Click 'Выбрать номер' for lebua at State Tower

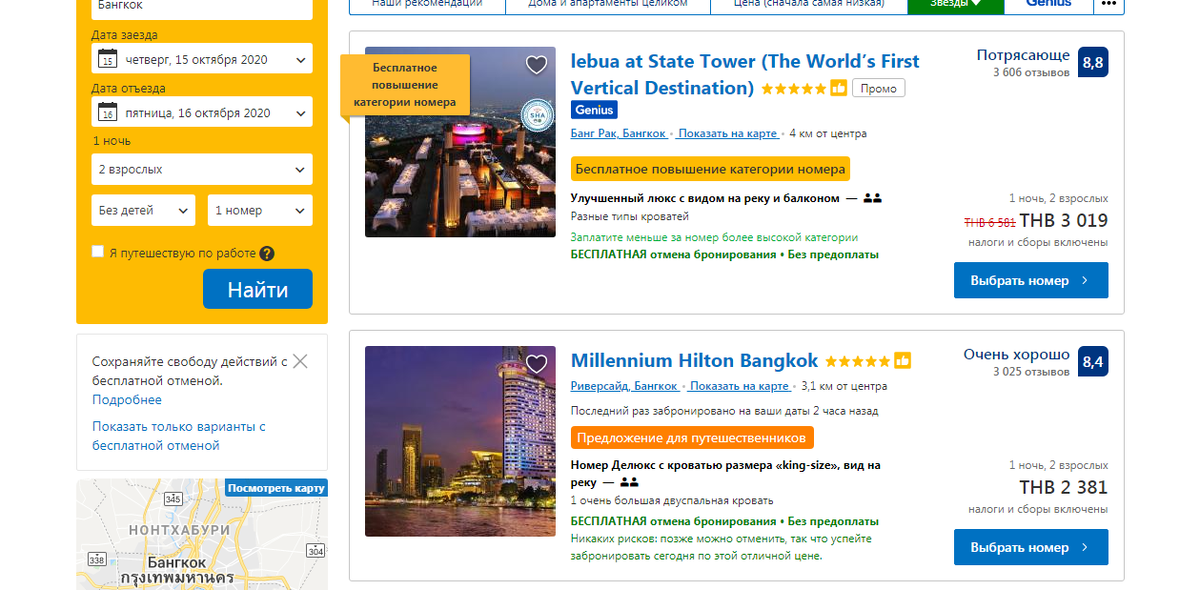[1031, 280]
